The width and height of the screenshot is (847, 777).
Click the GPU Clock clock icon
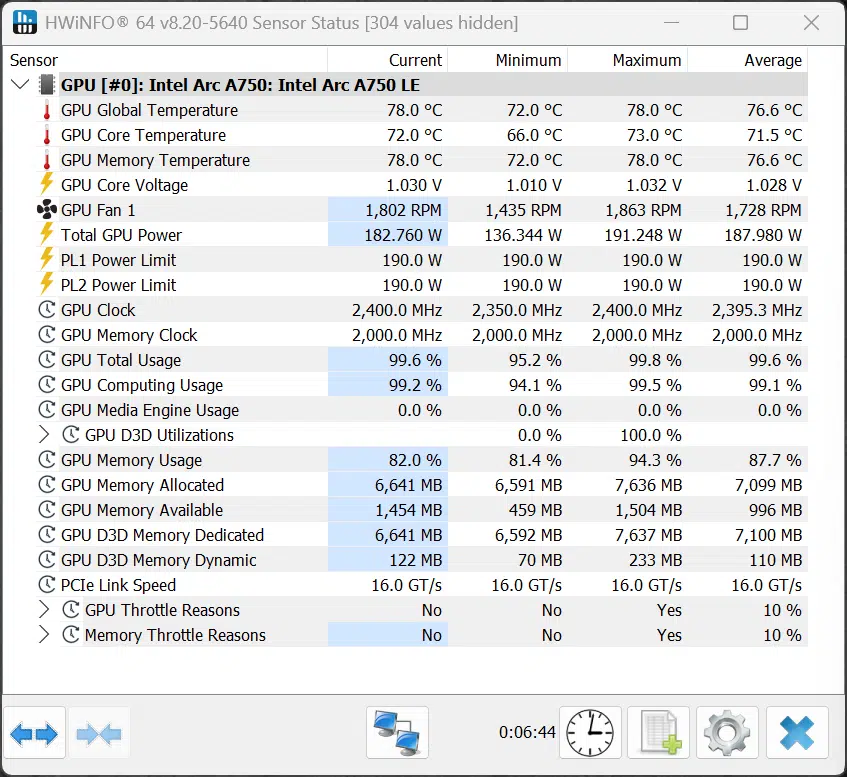[x=47, y=310]
